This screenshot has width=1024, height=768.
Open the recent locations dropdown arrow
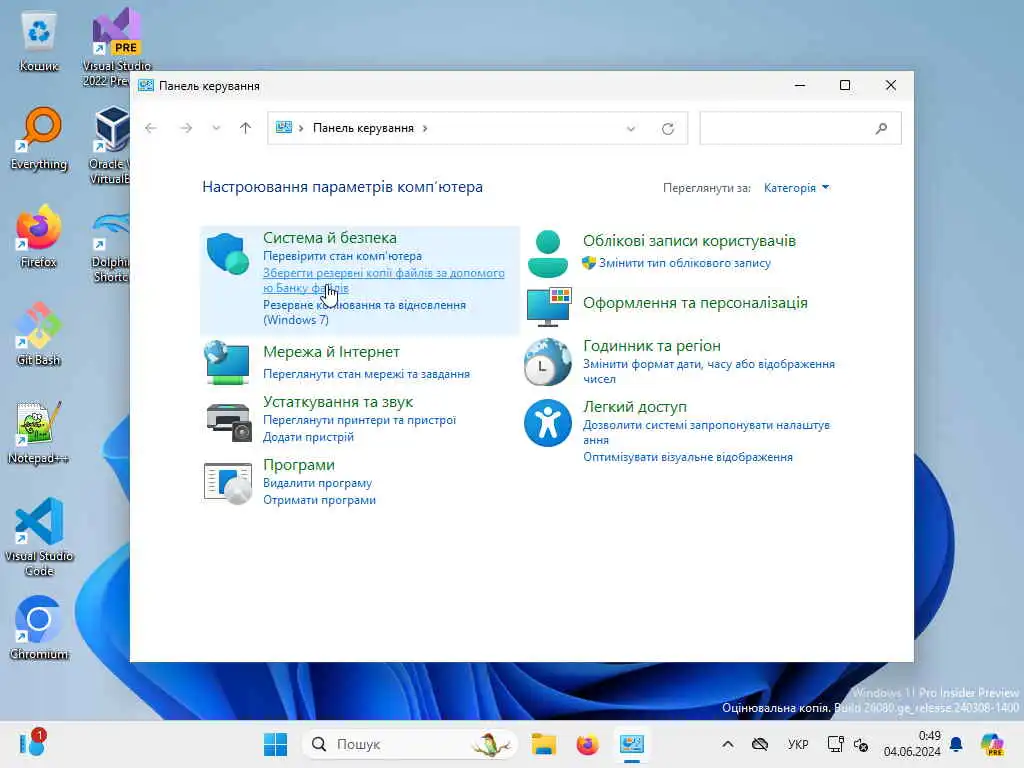point(216,128)
